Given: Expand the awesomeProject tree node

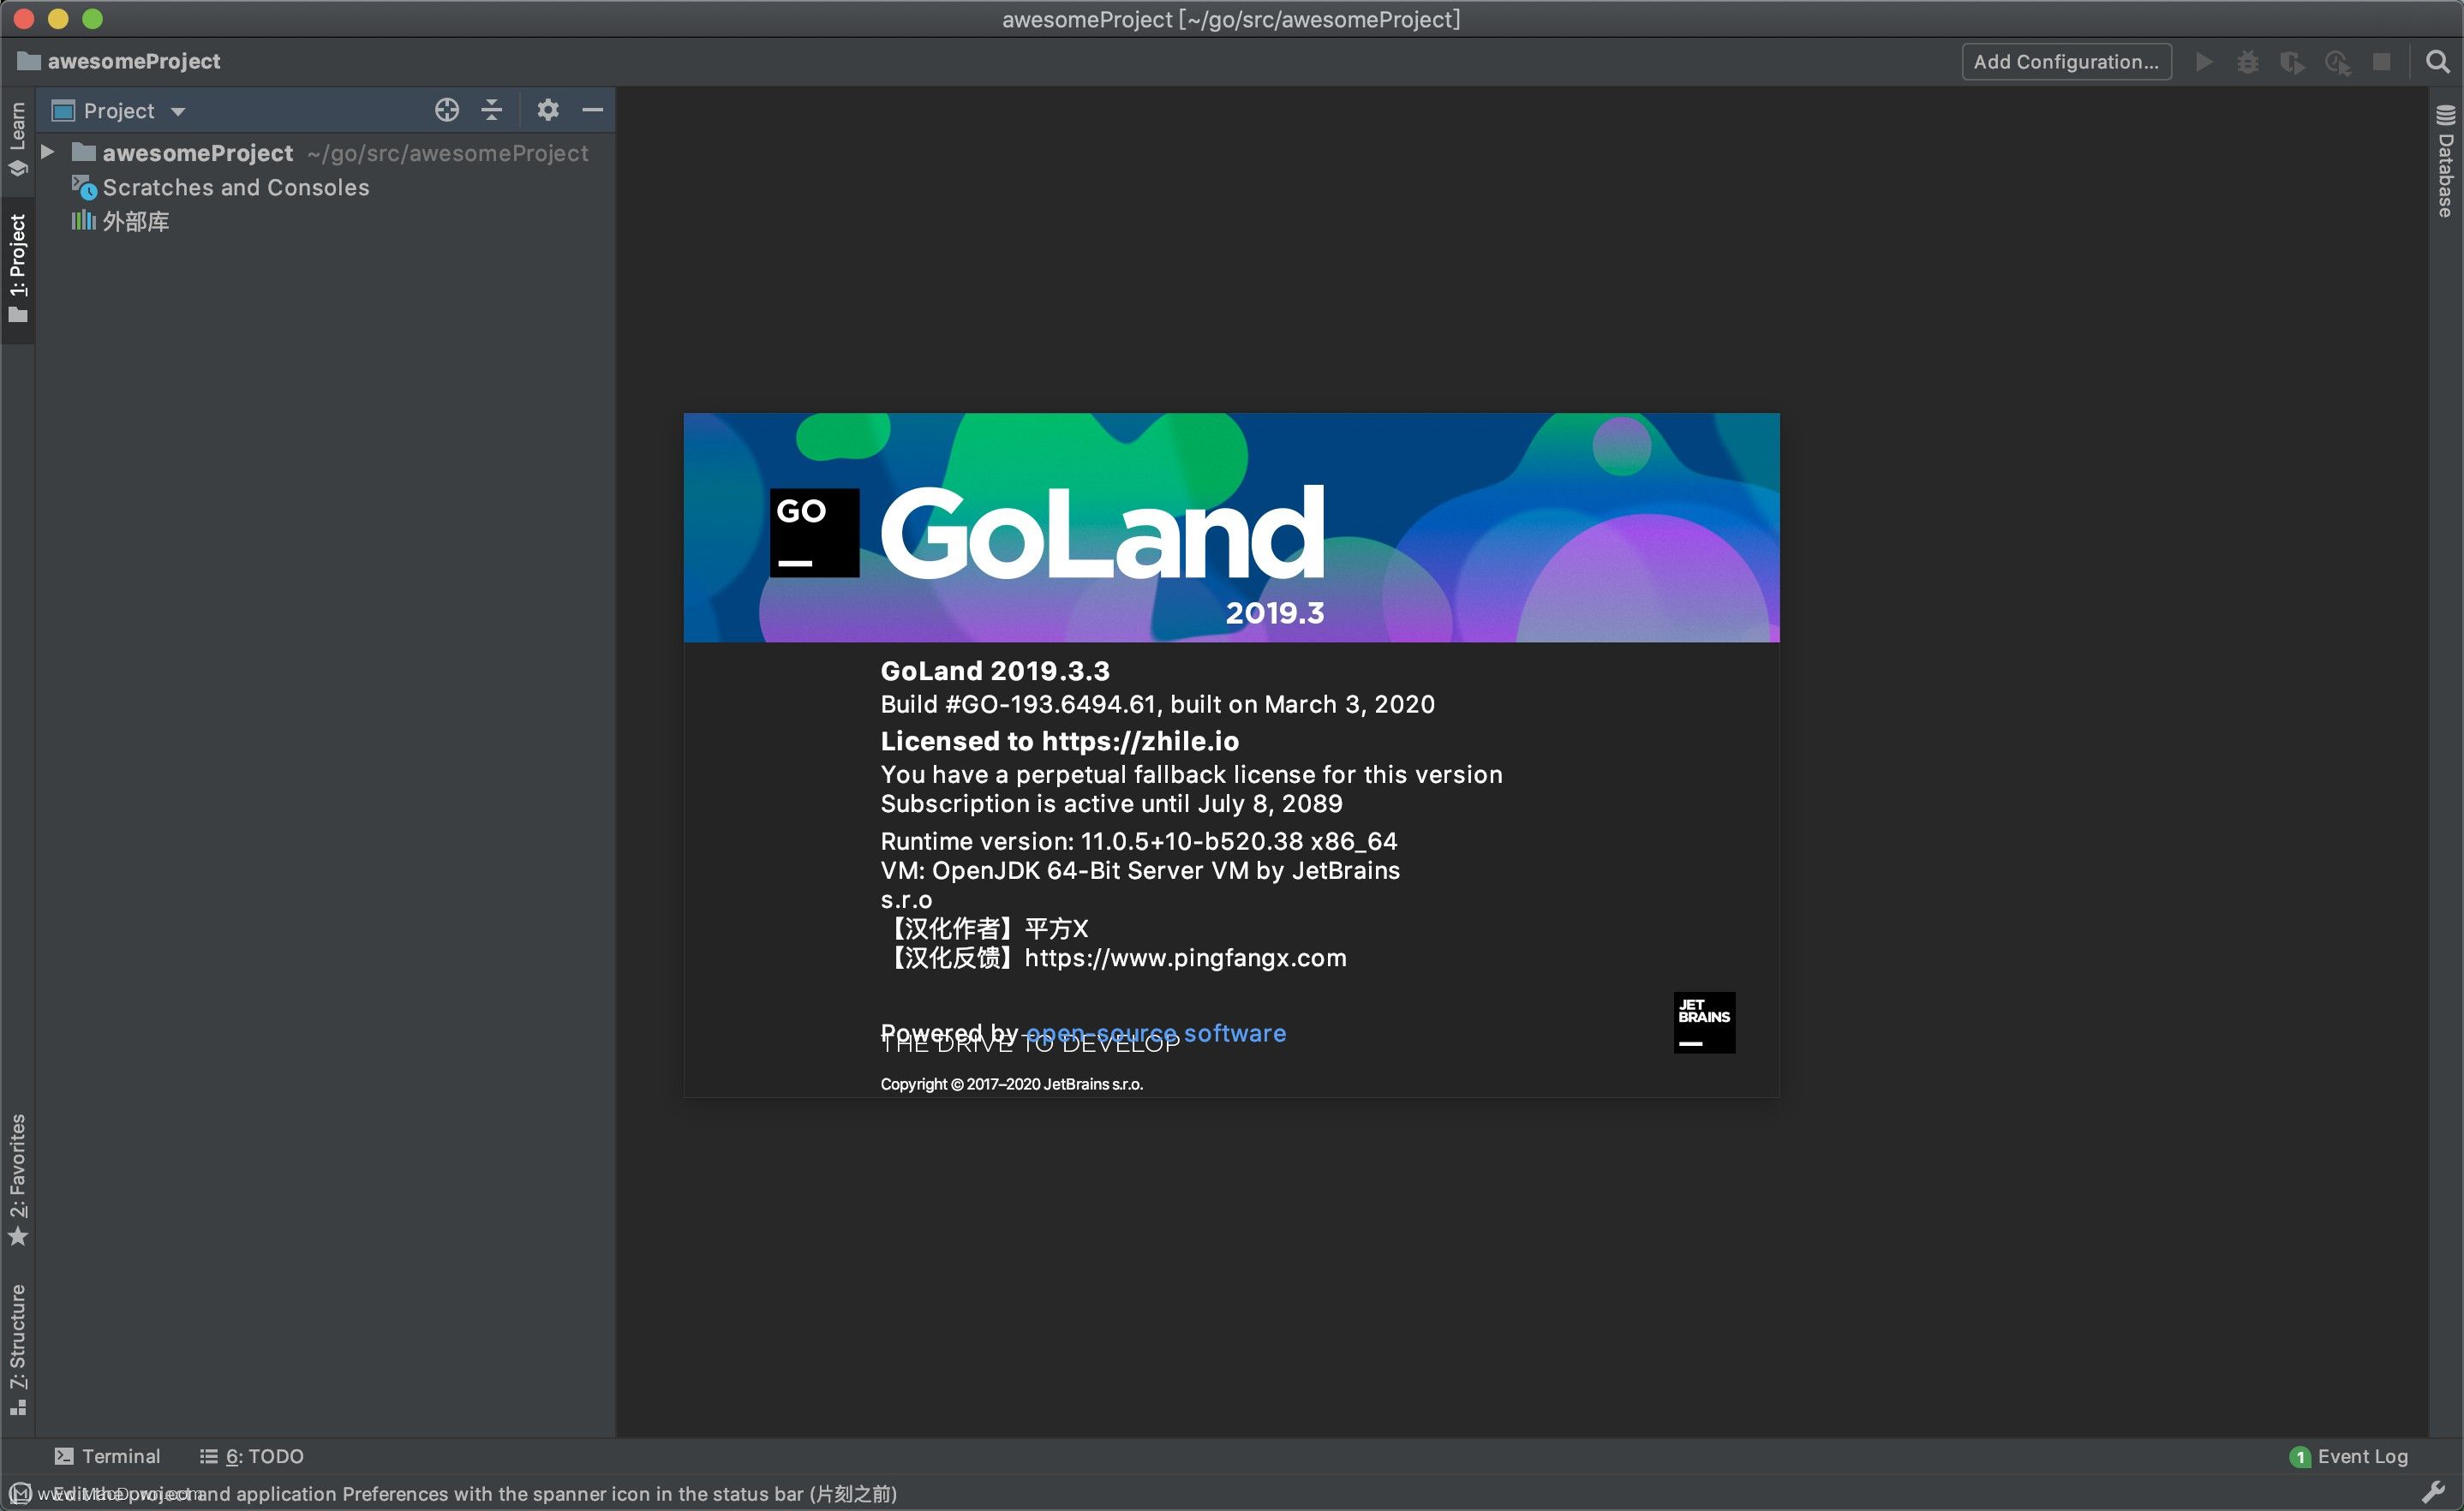Looking at the screenshot, I should 47,152.
